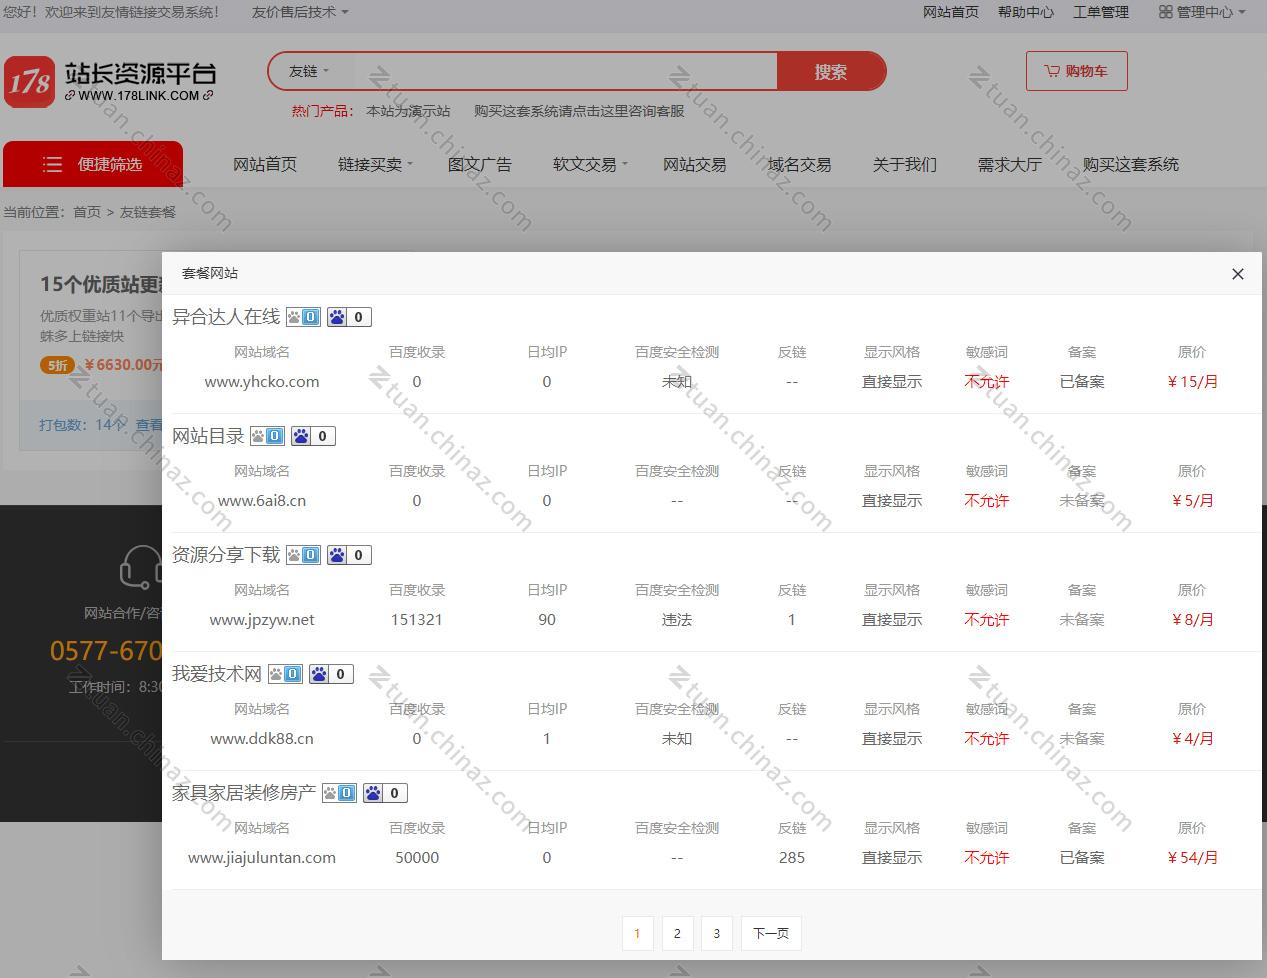
Task: Click the 购物车 button
Action: (1077, 71)
